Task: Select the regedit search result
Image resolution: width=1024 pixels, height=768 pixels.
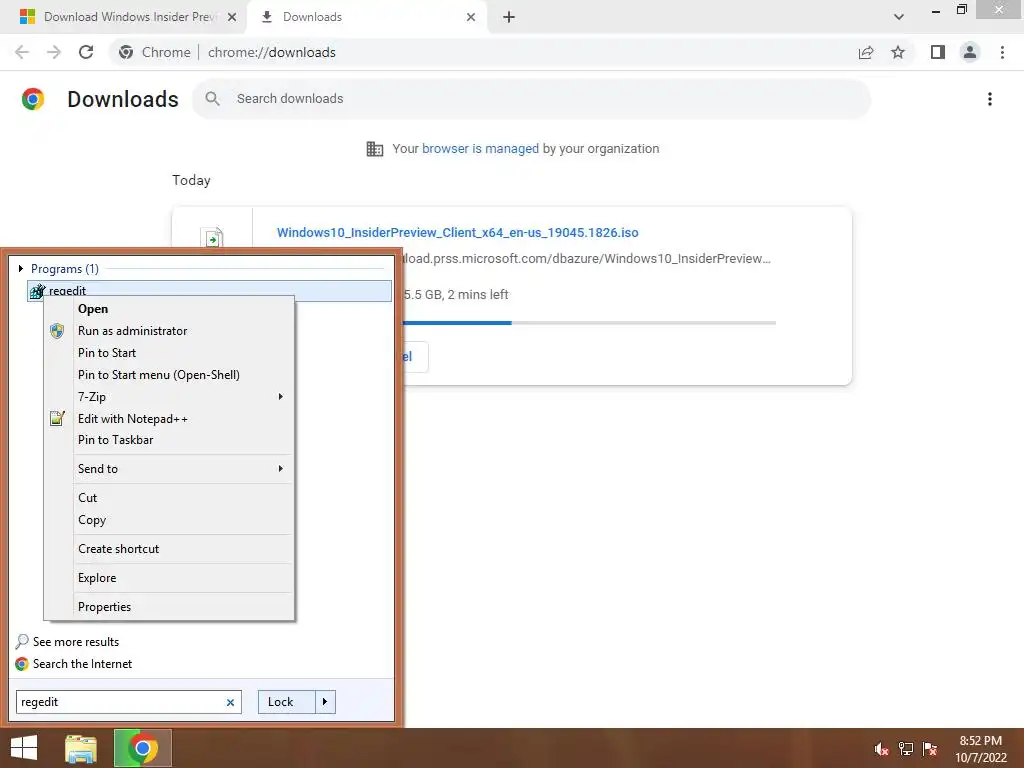Action: coord(209,291)
